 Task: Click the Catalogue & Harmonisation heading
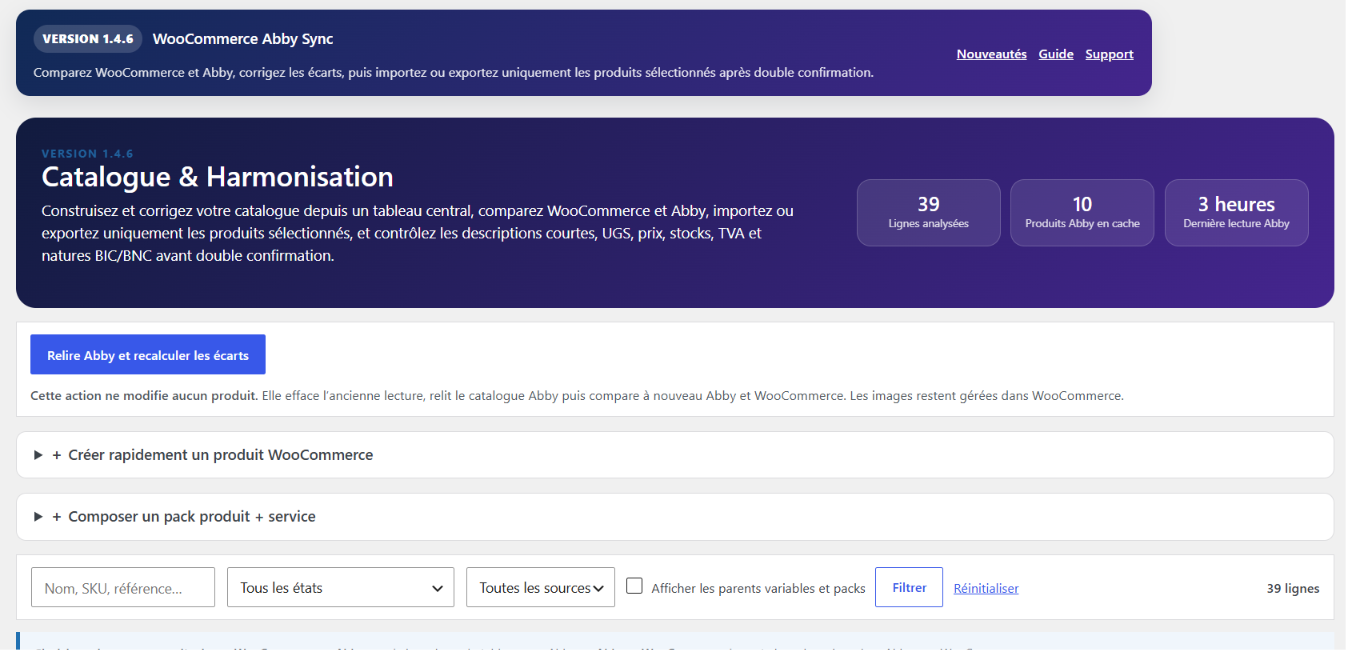click(x=217, y=177)
